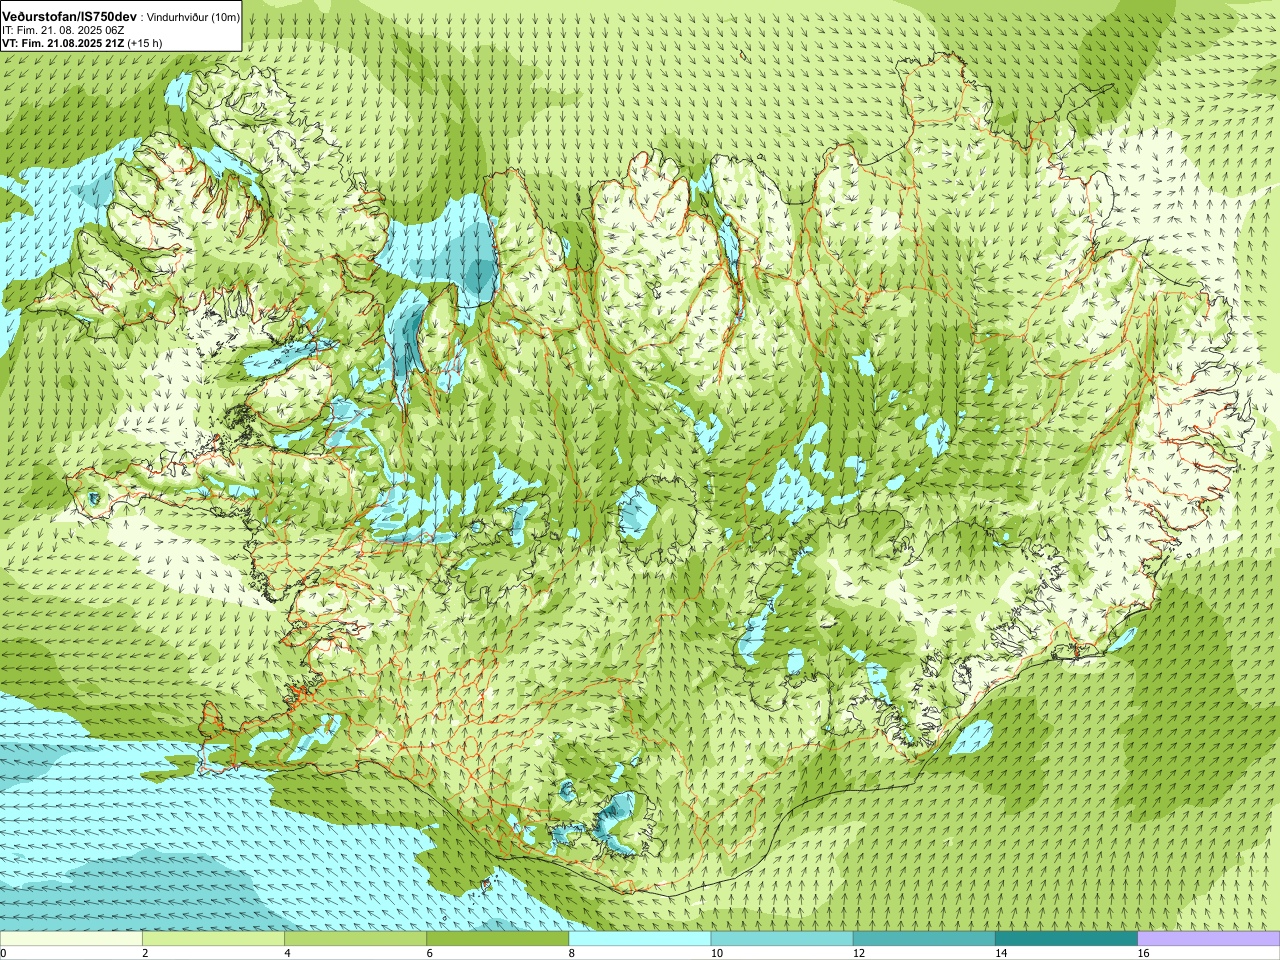The width and height of the screenshot is (1280, 960).
Task: Click the lavender 16+ legend swatch
Action: 1209,939
